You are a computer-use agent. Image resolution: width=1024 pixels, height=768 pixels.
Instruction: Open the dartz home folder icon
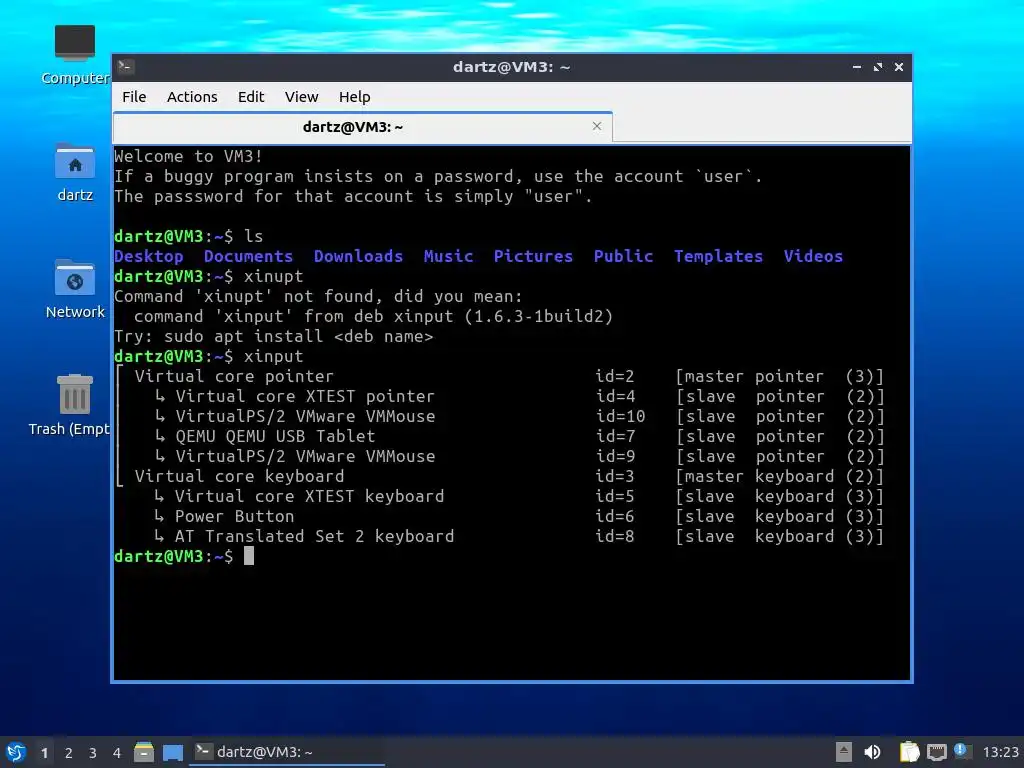(x=74, y=172)
